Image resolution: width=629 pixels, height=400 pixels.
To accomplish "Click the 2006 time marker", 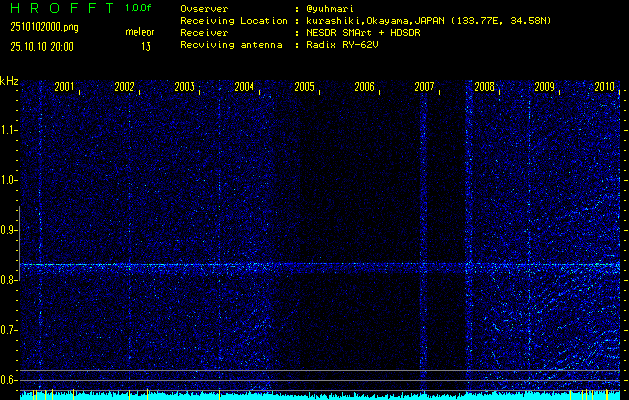I will (x=364, y=87).
